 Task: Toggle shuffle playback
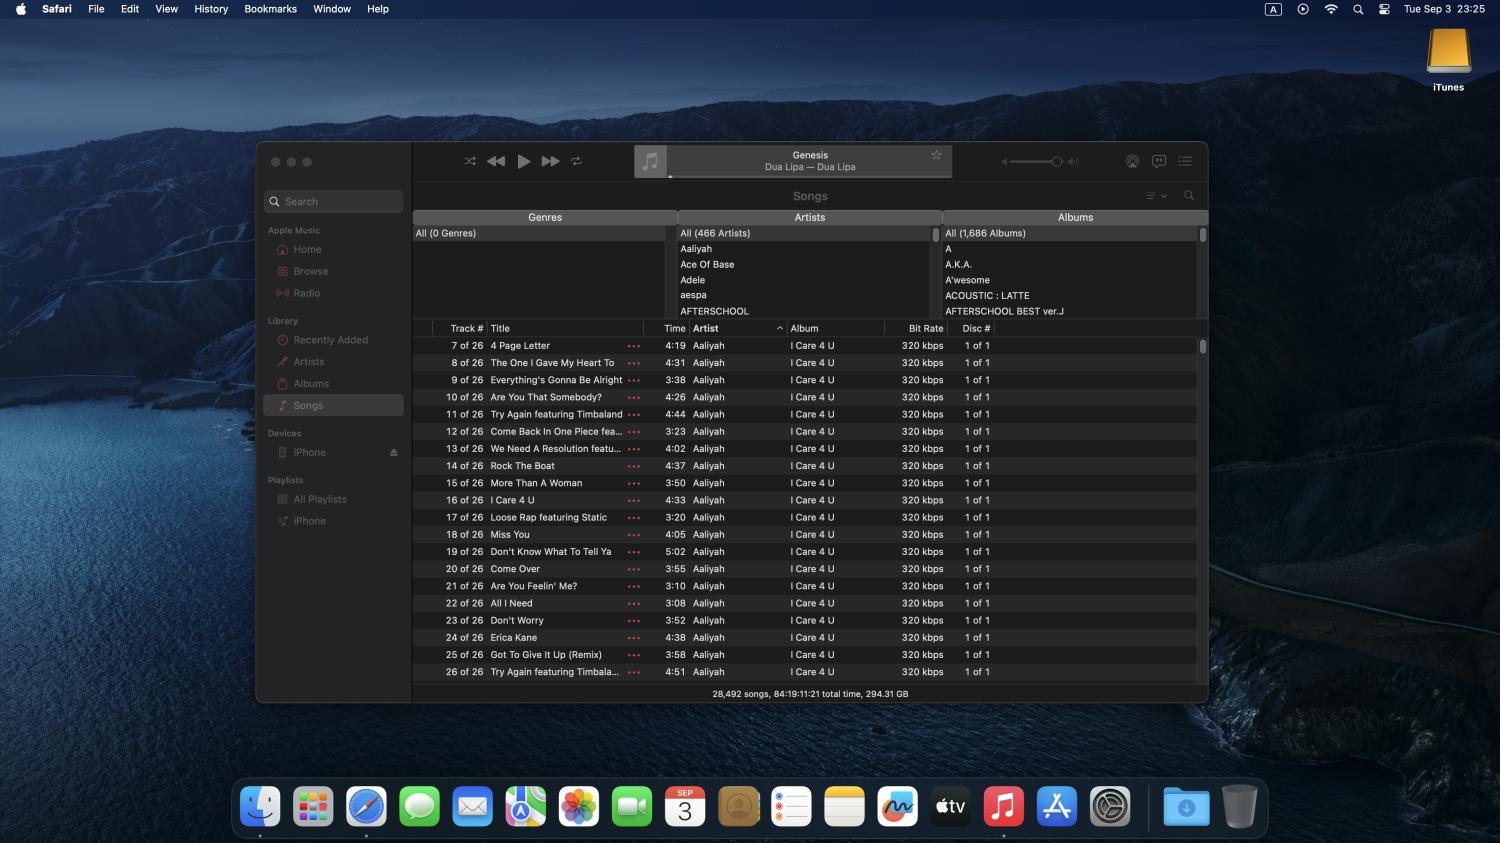click(470, 161)
